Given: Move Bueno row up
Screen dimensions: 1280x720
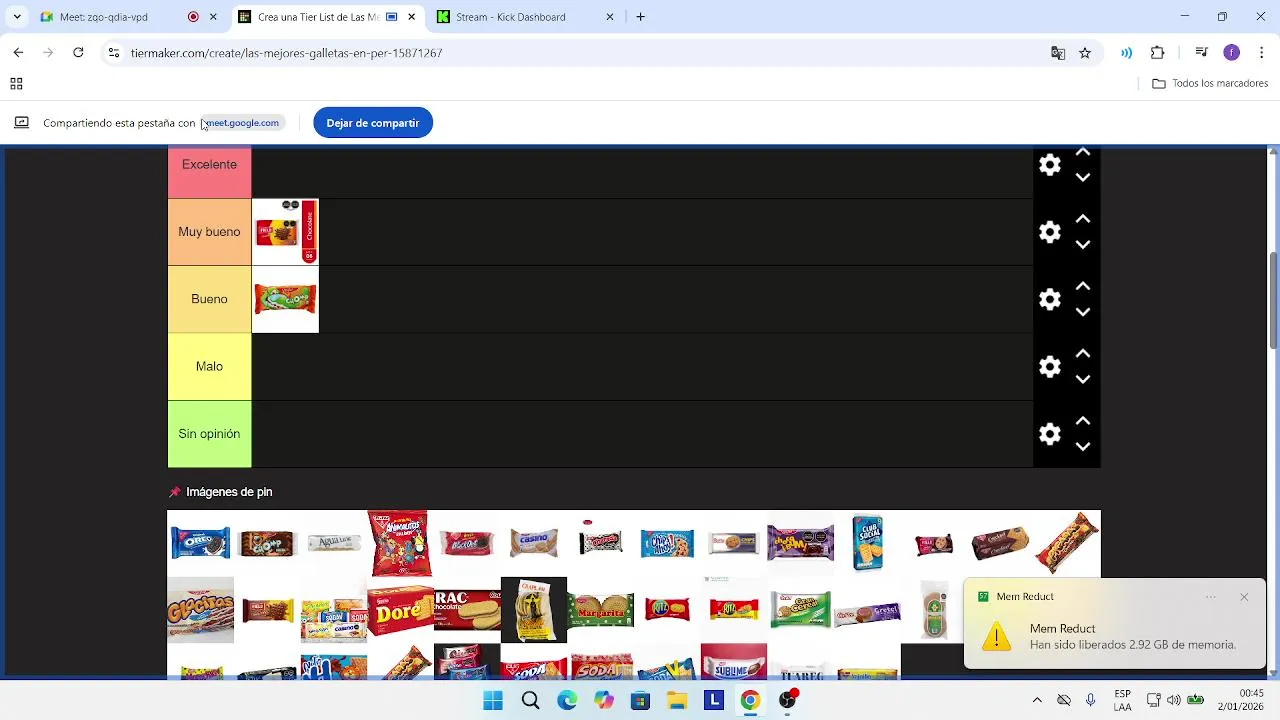Looking at the screenshot, I should point(1082,286).
